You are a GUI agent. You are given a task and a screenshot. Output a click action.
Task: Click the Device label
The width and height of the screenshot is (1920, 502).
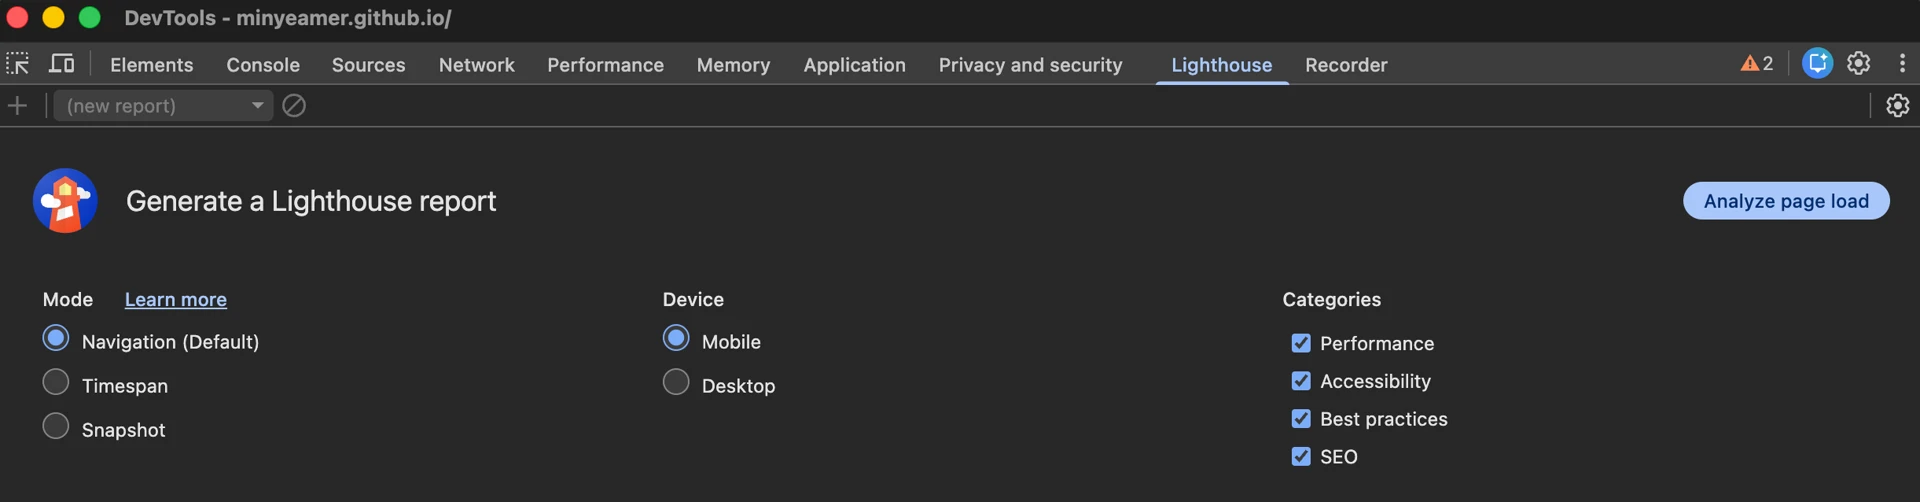tap(693, 299)
